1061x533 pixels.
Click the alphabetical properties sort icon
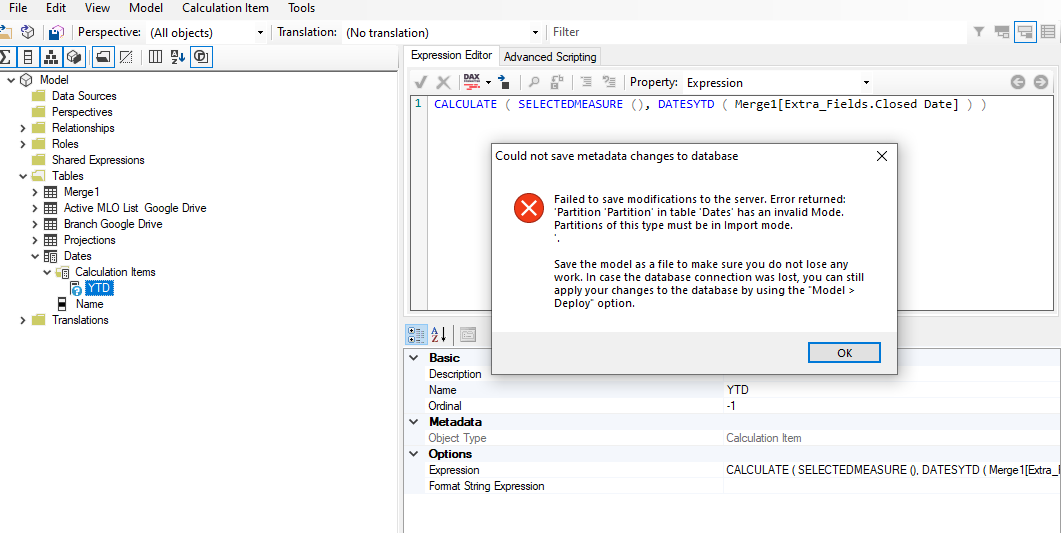(x=438, y=334)
